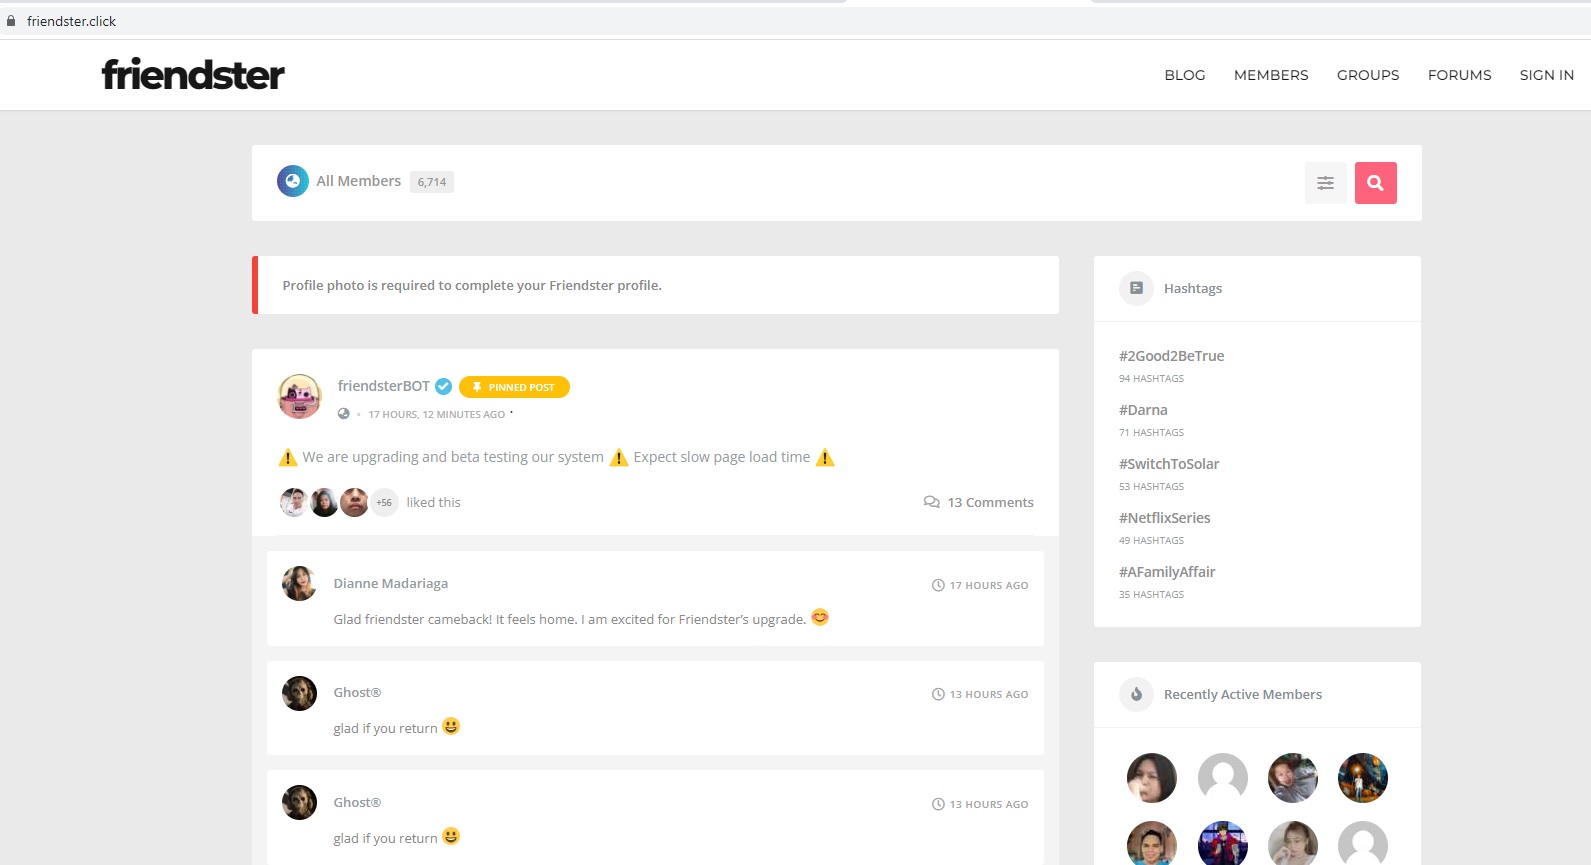Click the All Members circular icon
Screen dimensions: 1591x865
tap(292, 181)
